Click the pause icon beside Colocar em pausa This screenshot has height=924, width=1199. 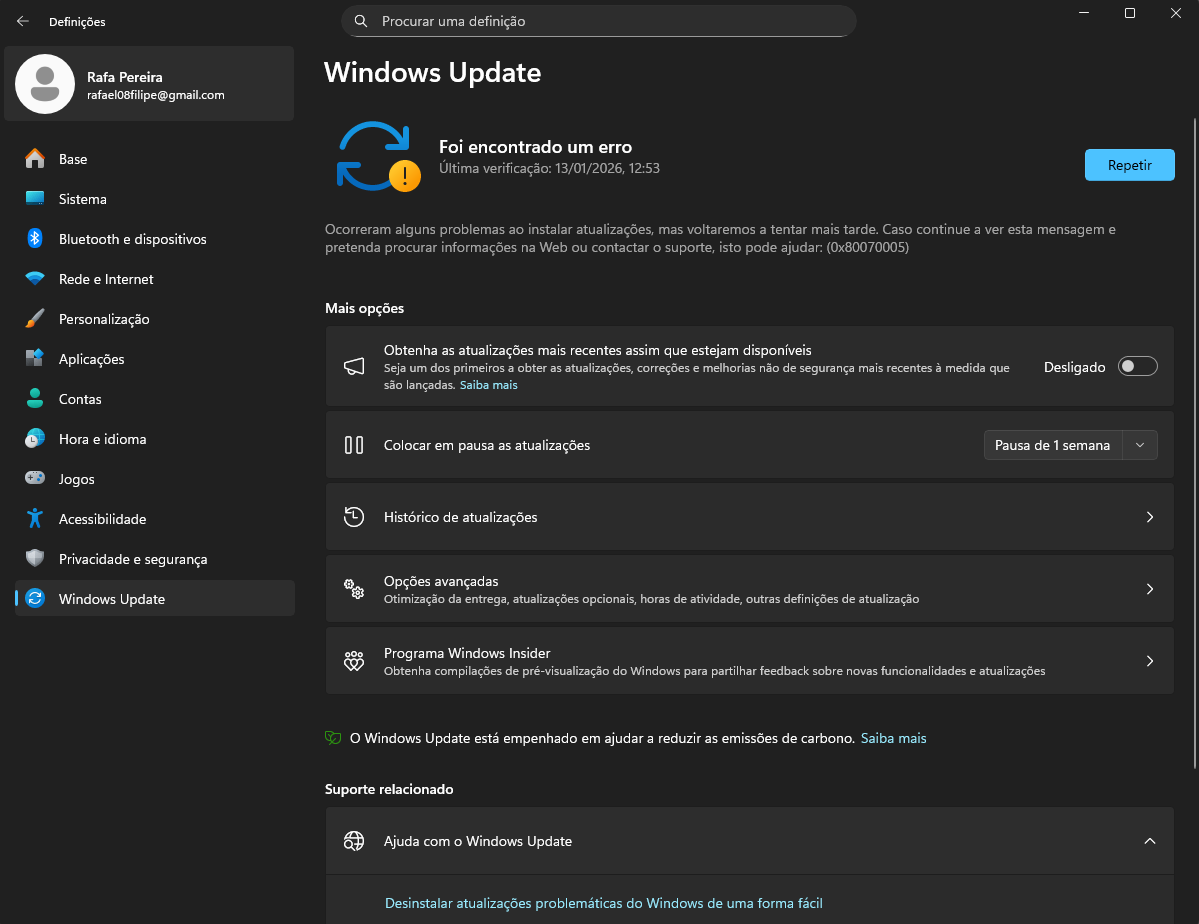point(354,445)
